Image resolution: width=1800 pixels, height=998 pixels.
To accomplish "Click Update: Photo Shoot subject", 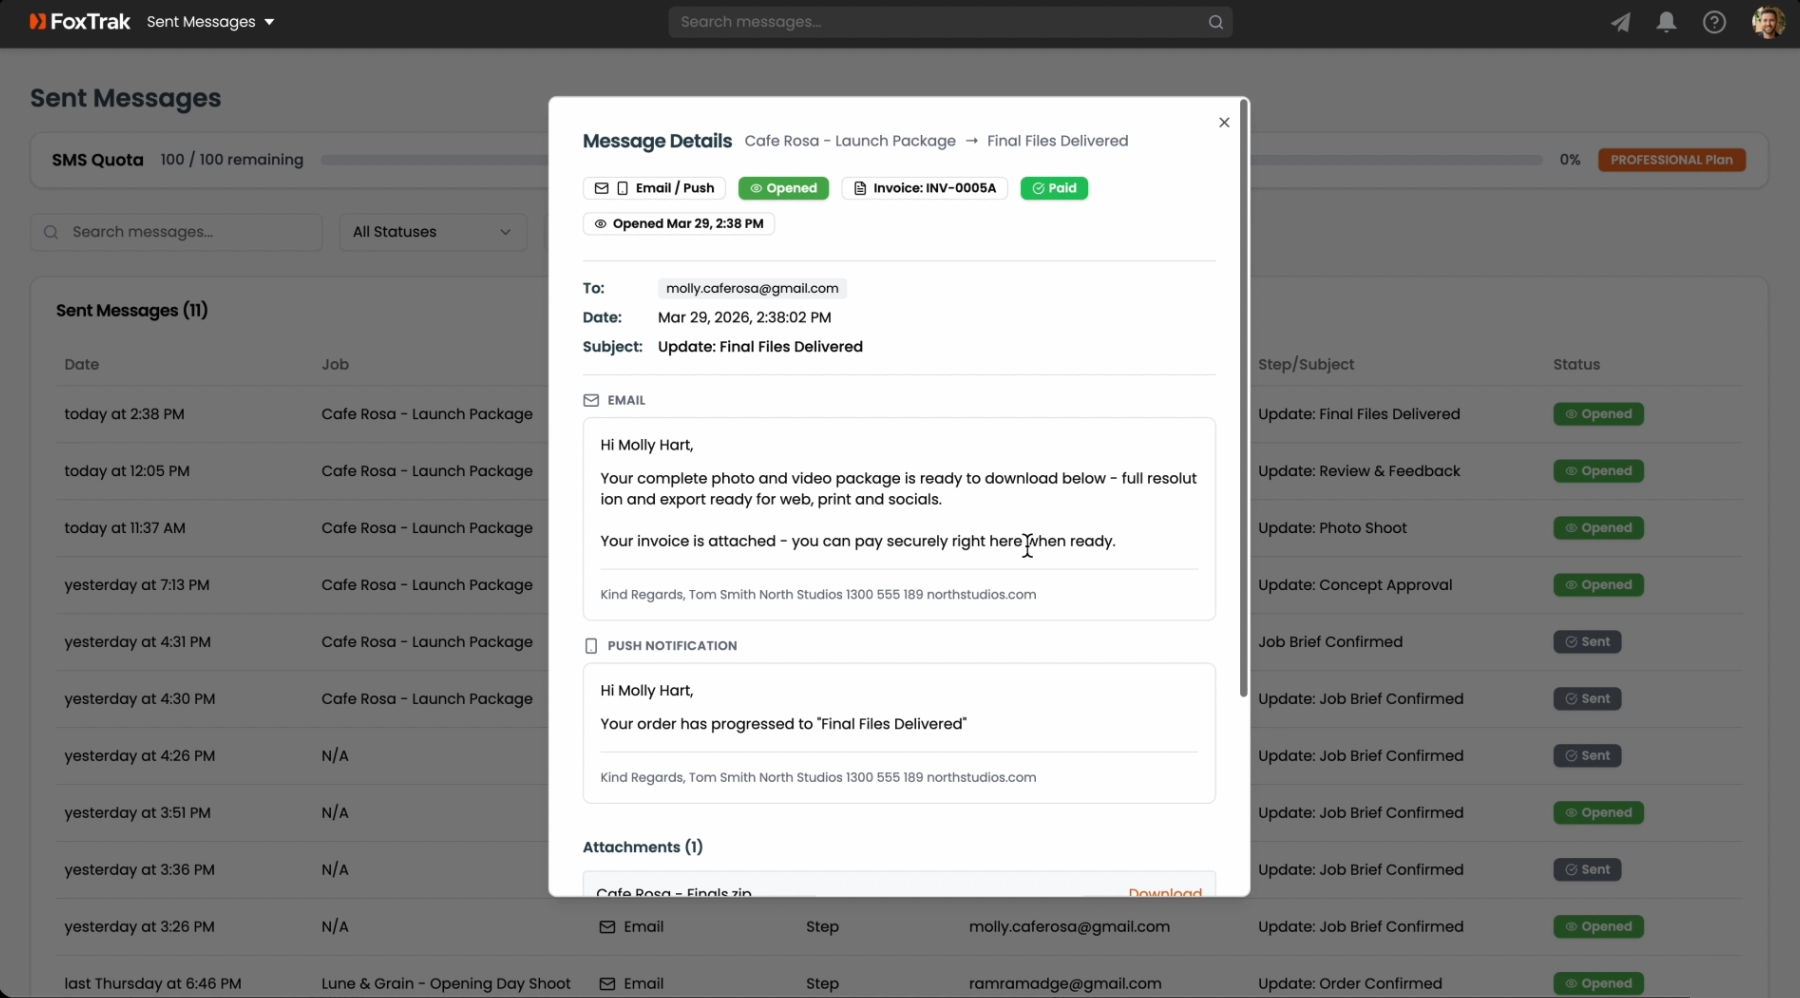I will pyautogui.click(x=1332, y=528).
